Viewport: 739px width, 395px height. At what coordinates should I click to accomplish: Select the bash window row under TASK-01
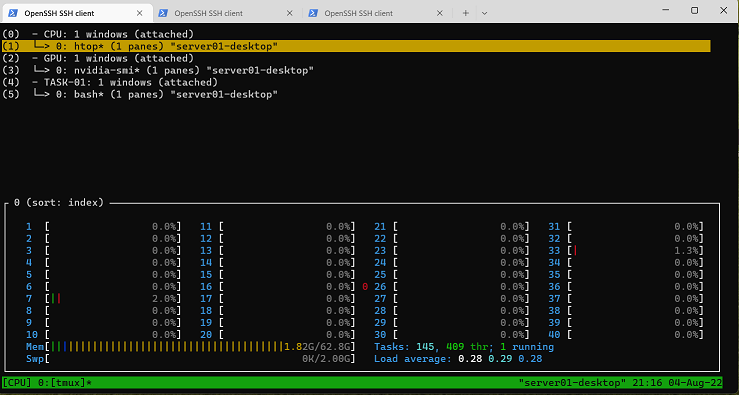coord(140,94)
